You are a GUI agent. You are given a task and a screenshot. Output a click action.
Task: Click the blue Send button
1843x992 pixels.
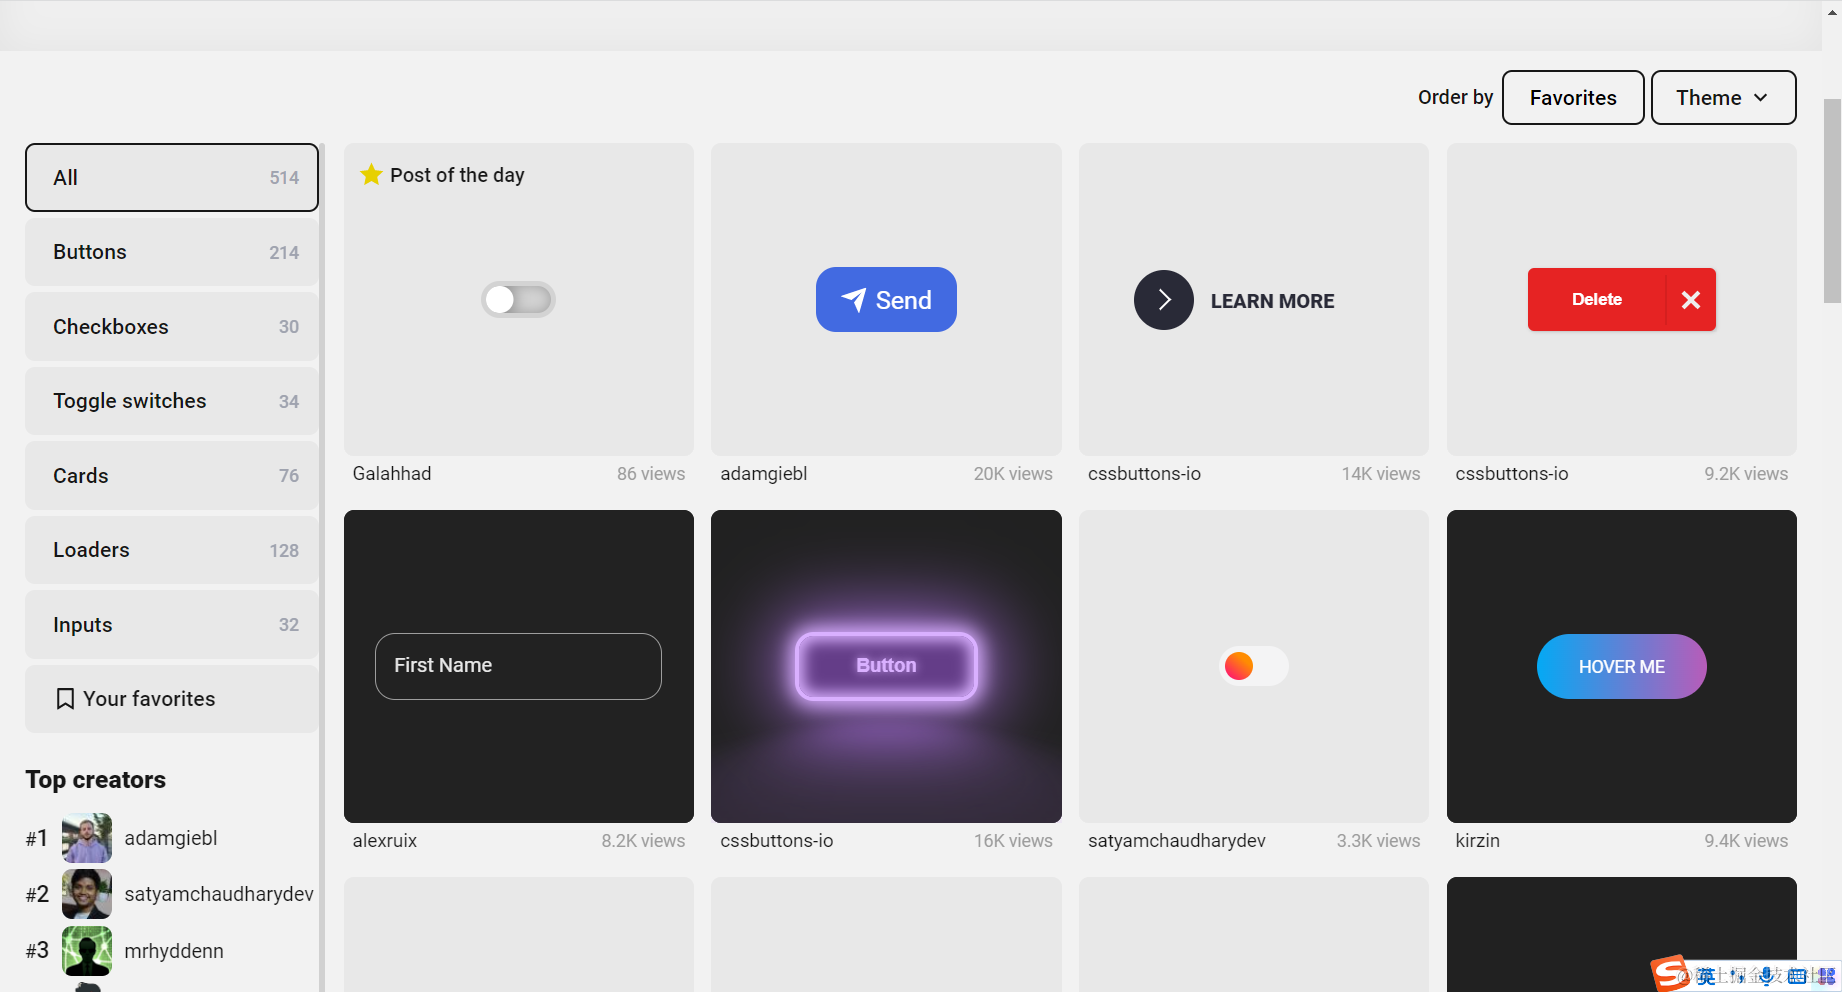pyautogui.click(x=886, y=300)
